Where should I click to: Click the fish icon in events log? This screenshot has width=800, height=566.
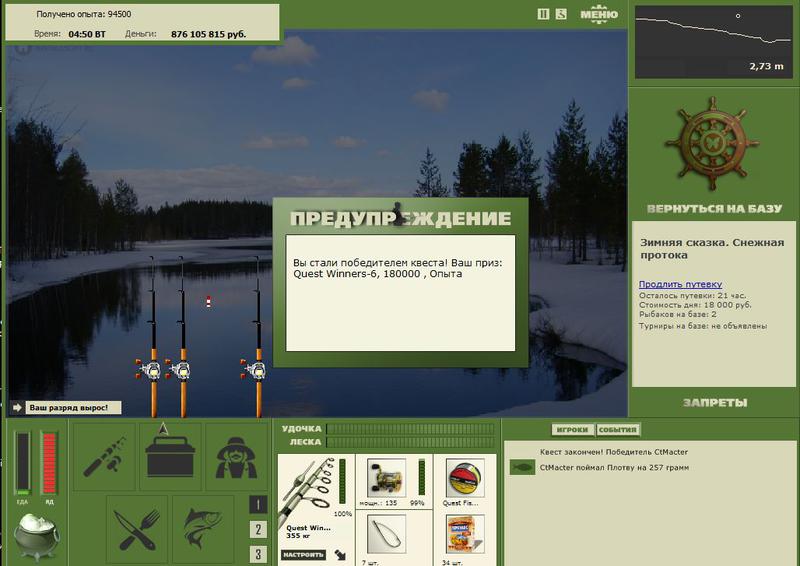coord(522,467)
